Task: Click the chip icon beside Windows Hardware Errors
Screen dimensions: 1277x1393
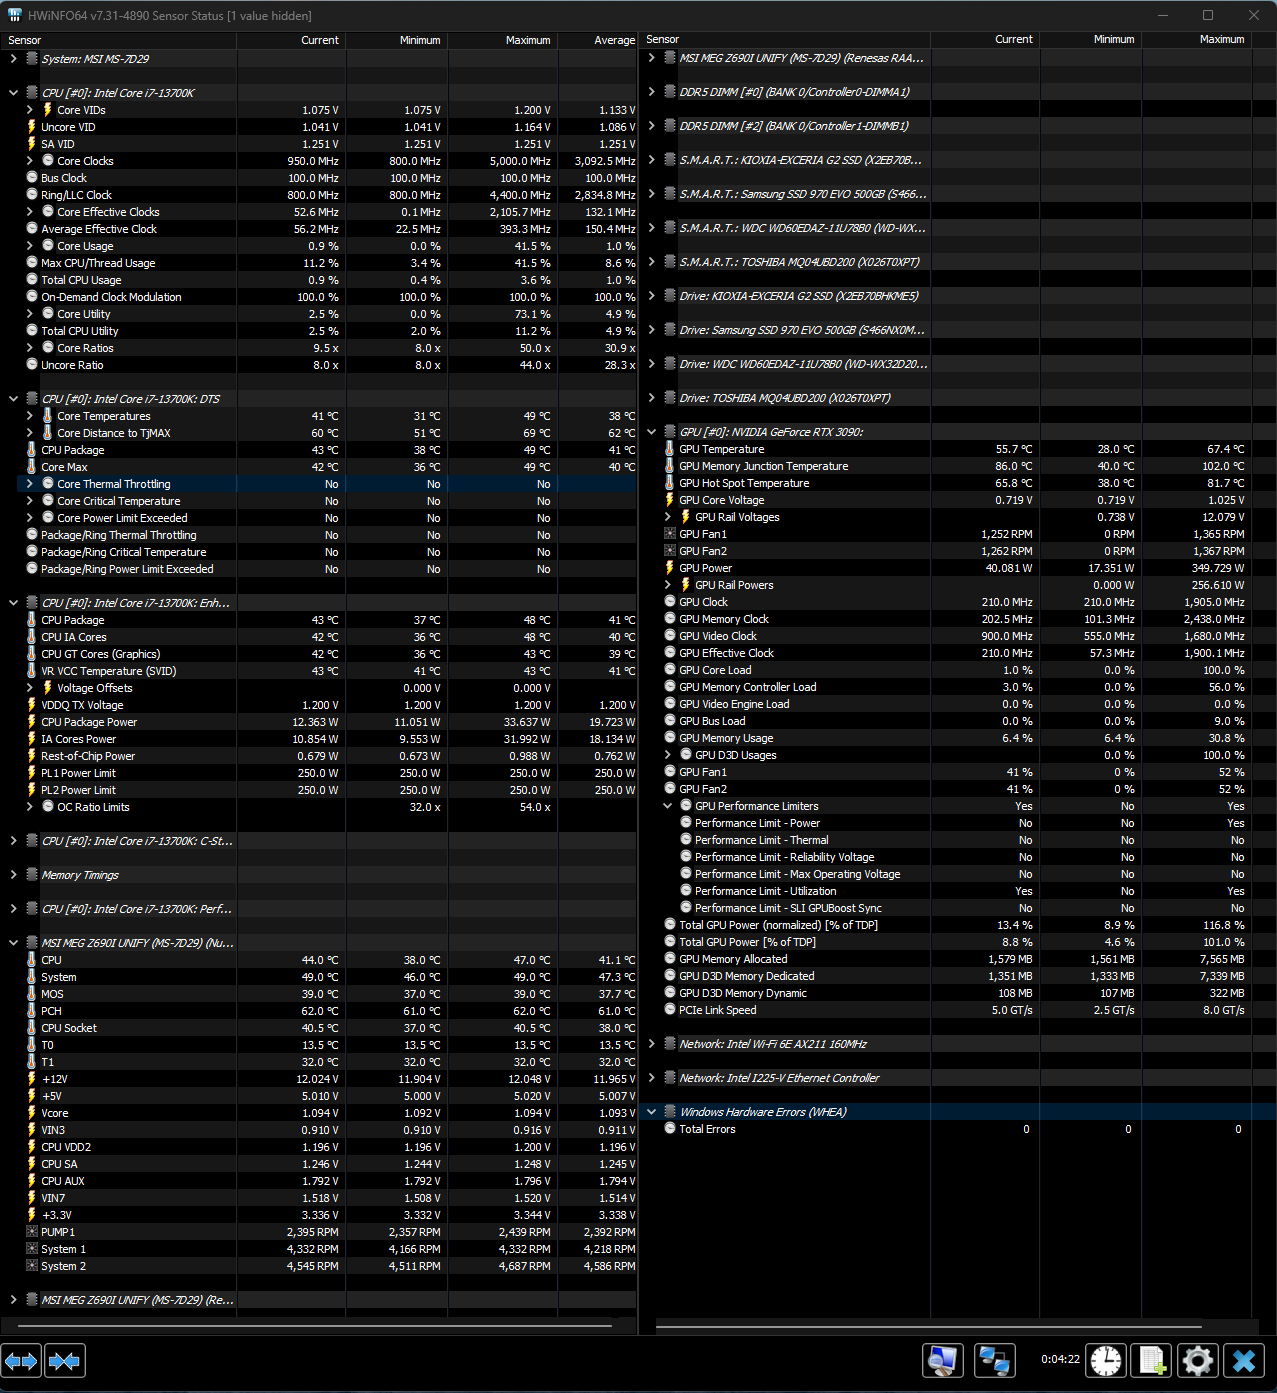Action: tap(670, 1112)
